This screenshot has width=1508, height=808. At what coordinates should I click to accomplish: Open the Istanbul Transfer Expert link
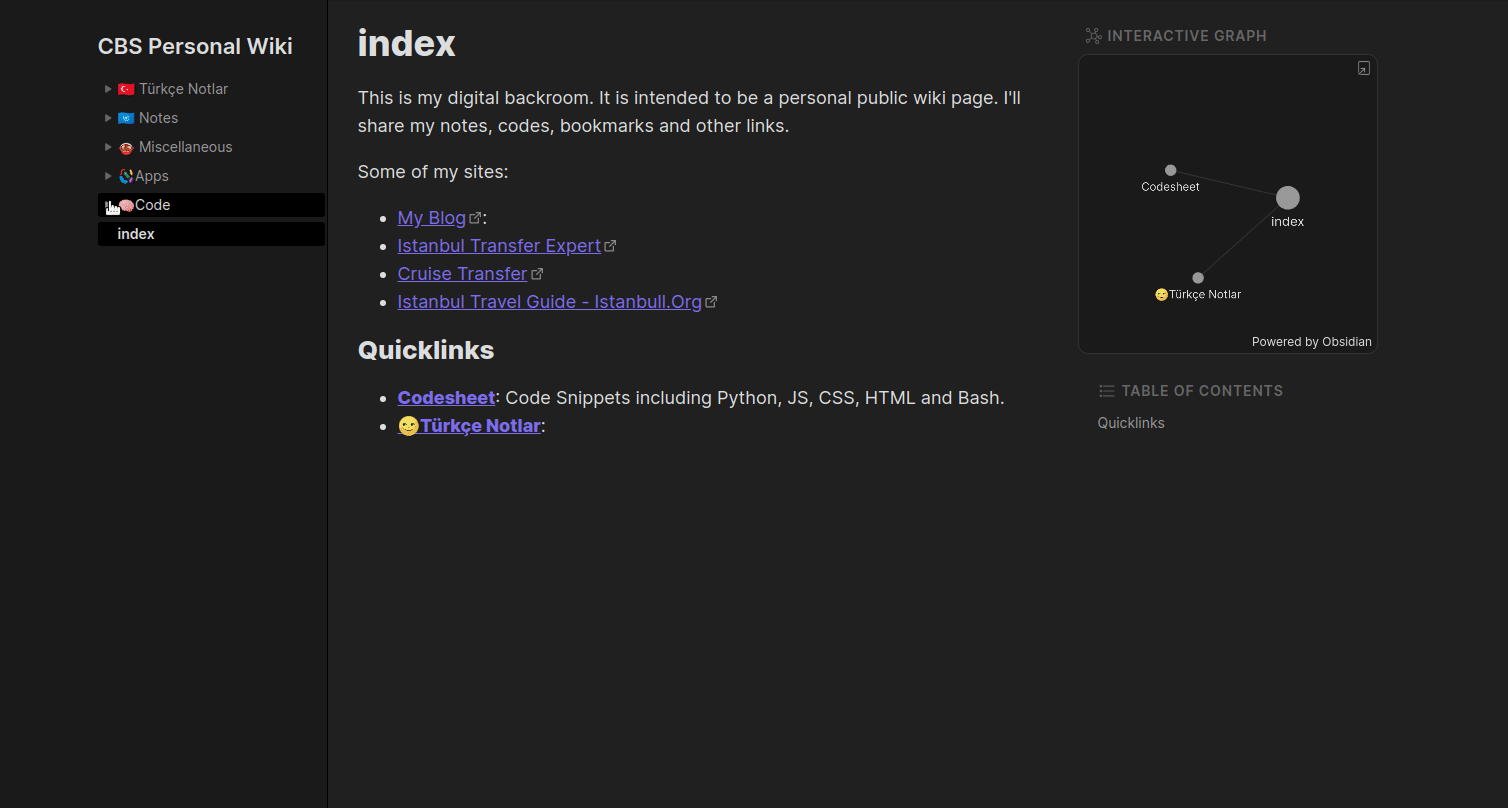click(499, 246)
